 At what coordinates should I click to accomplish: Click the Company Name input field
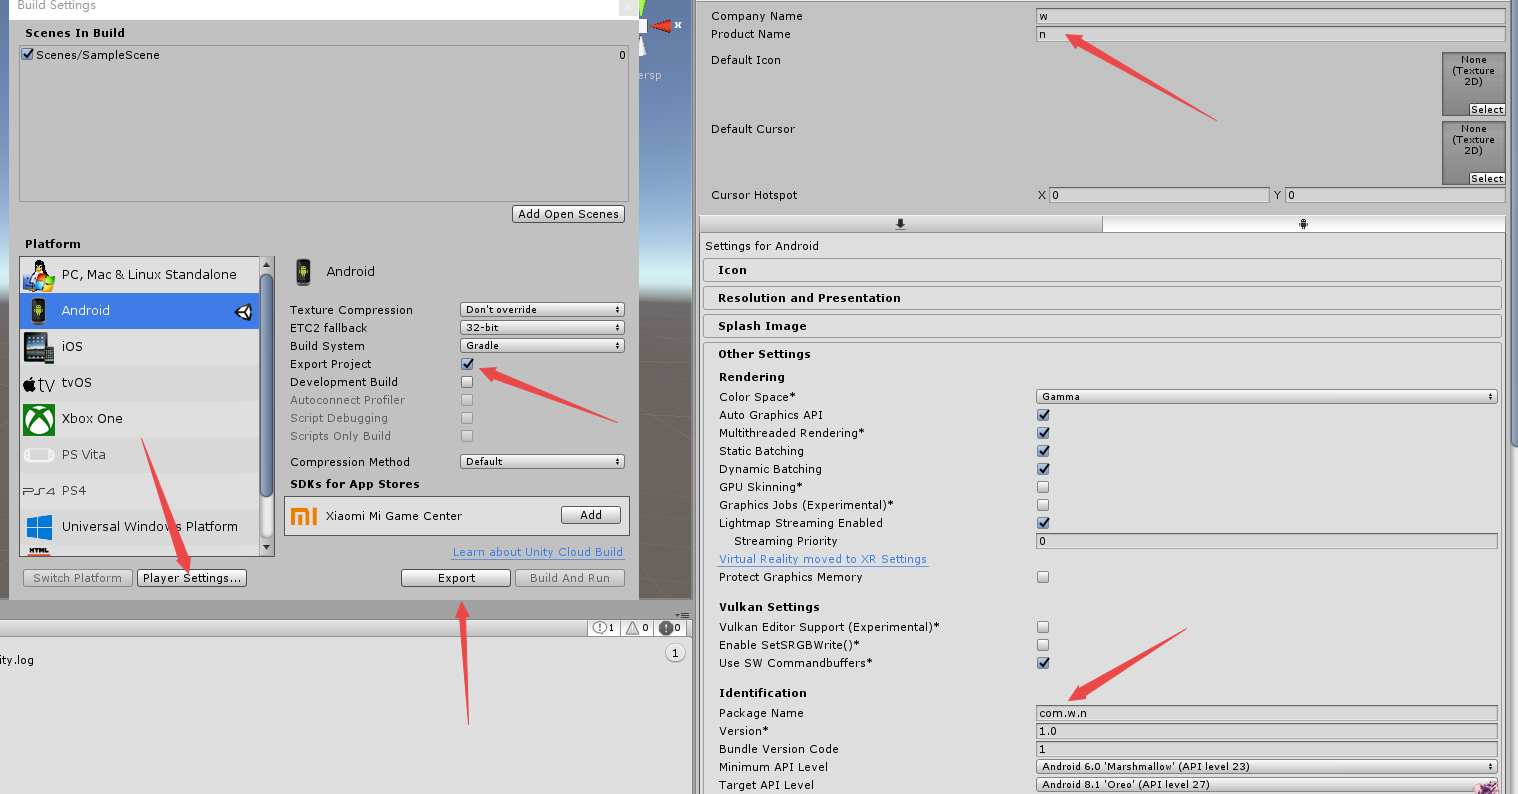pos(1270,16)
